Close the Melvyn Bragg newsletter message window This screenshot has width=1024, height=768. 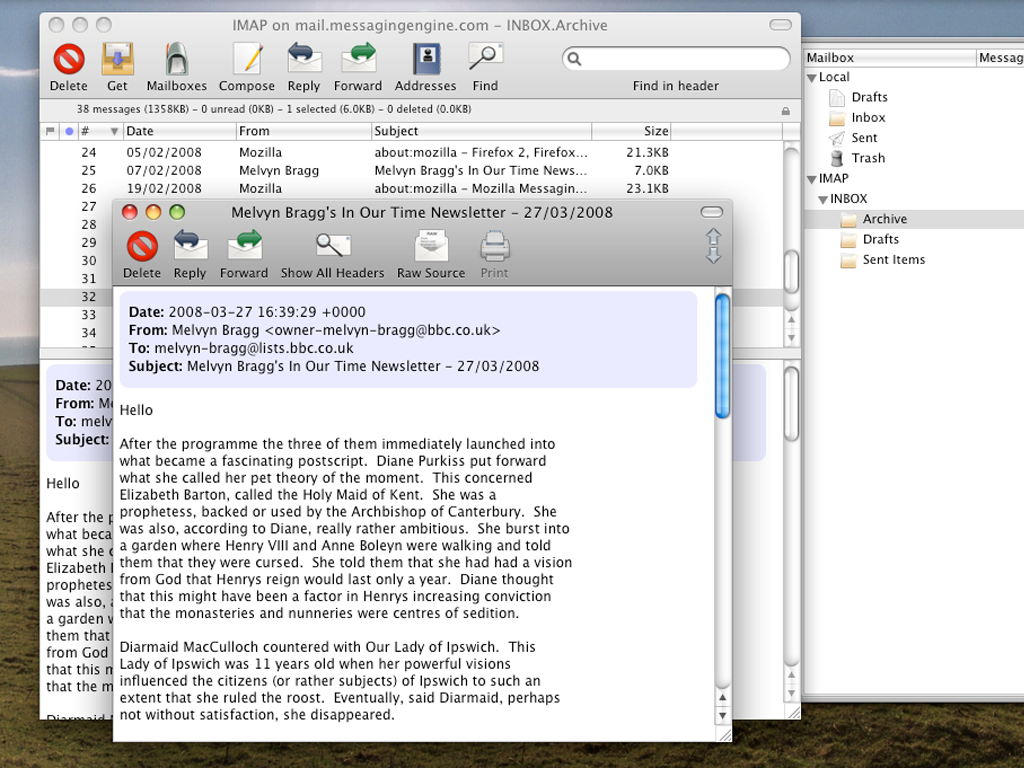tap(130, 212)
